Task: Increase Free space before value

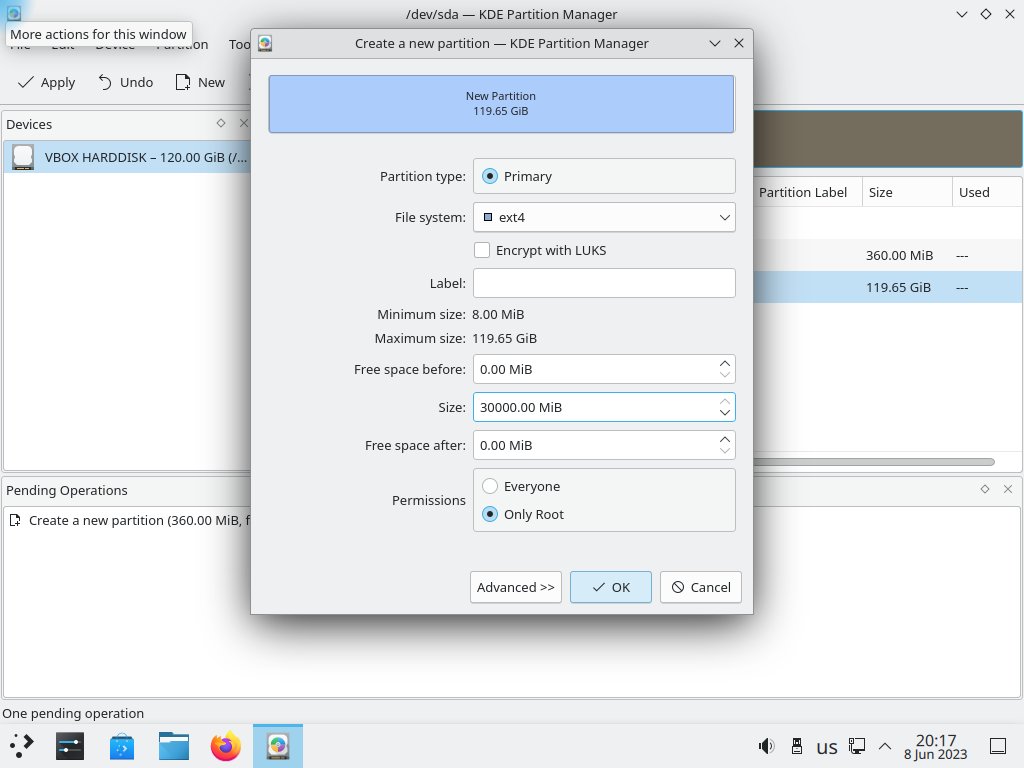Action: point(725,364)
